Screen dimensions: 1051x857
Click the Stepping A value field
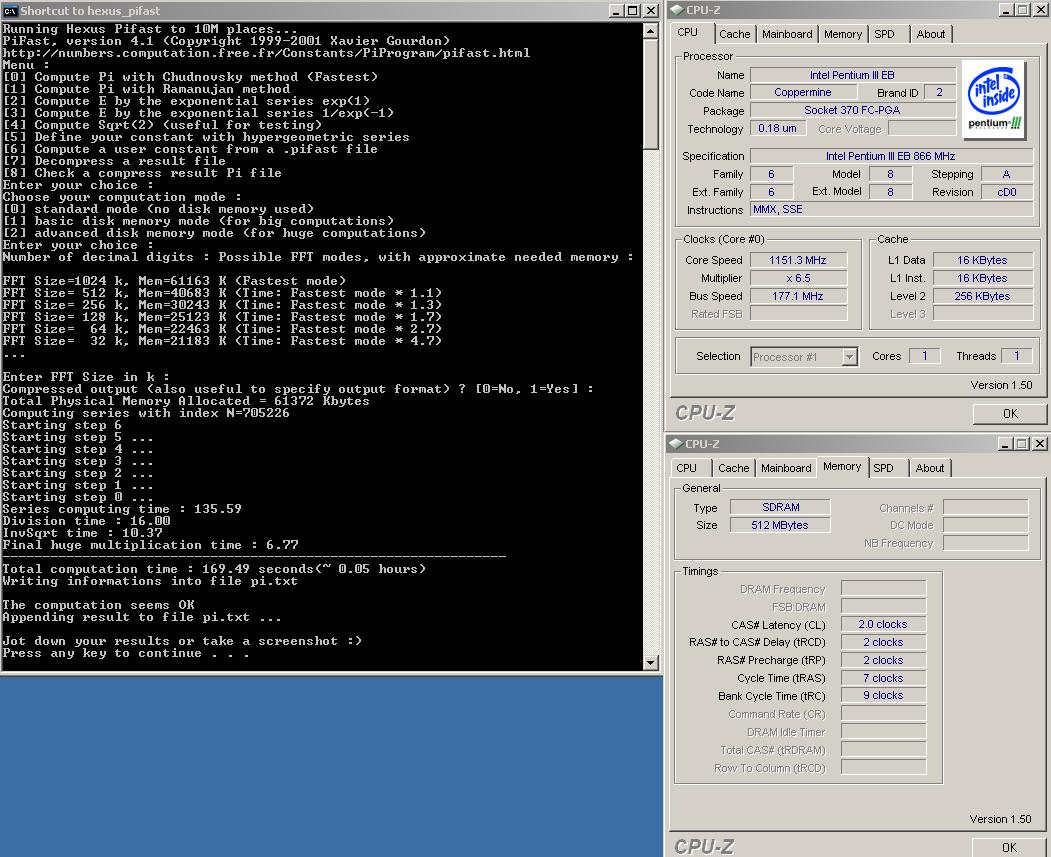1007,174
